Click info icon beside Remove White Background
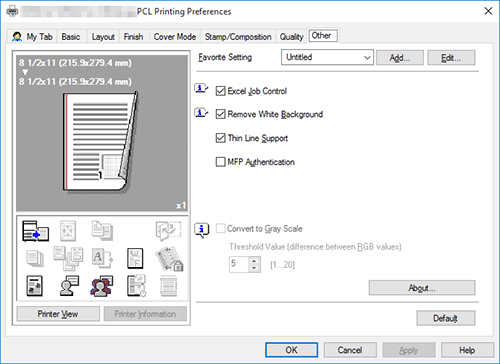The height and width of the screenshot is (364, 500). point(201,113)
